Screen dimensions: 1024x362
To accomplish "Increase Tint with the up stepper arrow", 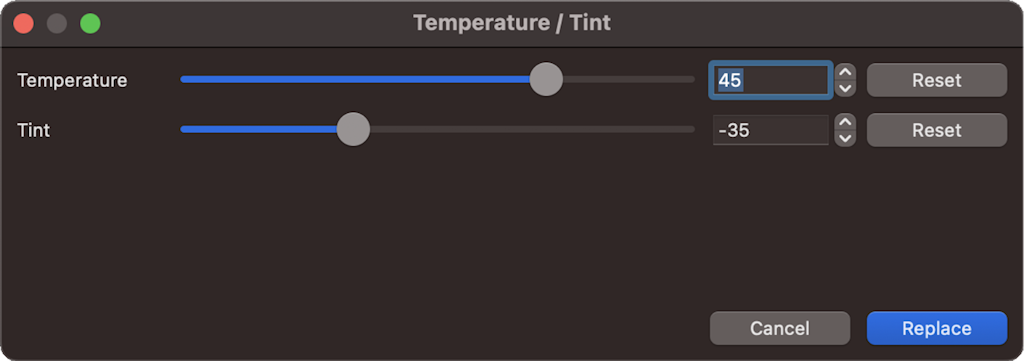I will click(845, 122).
